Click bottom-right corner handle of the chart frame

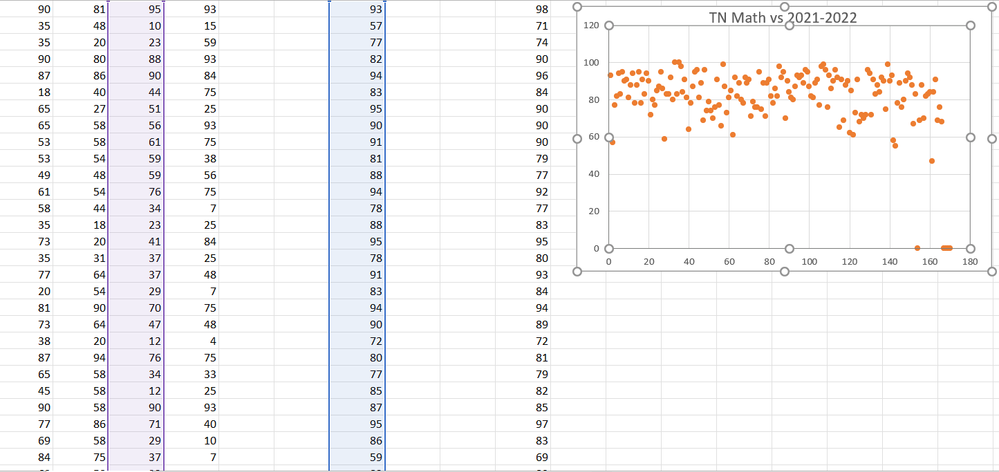[991, 271]
